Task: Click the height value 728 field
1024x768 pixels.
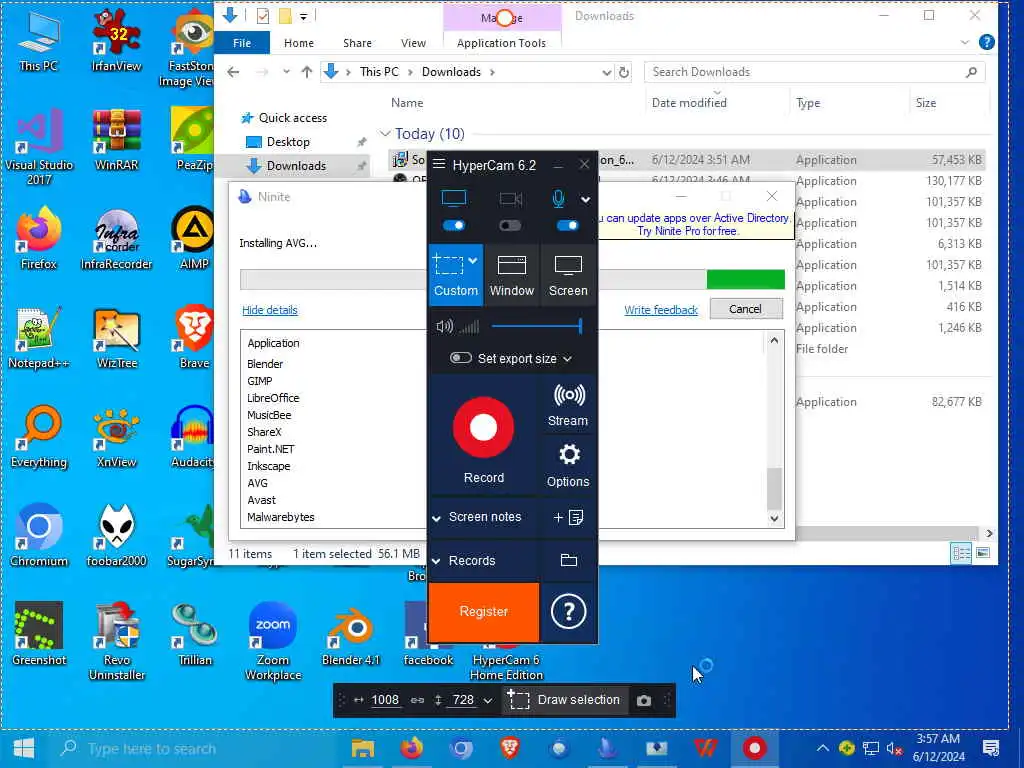Action: [463, 700]
